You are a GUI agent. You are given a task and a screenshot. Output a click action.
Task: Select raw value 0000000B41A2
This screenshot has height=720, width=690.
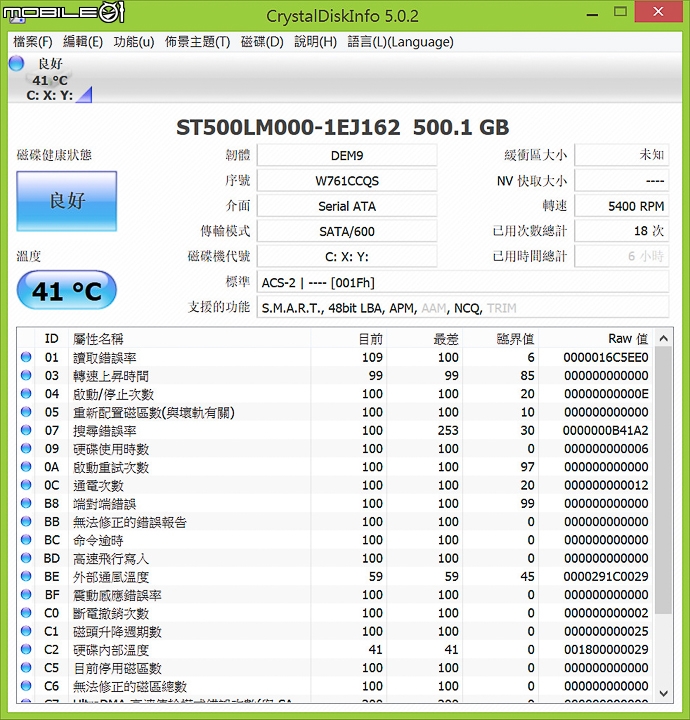(606, 430)
